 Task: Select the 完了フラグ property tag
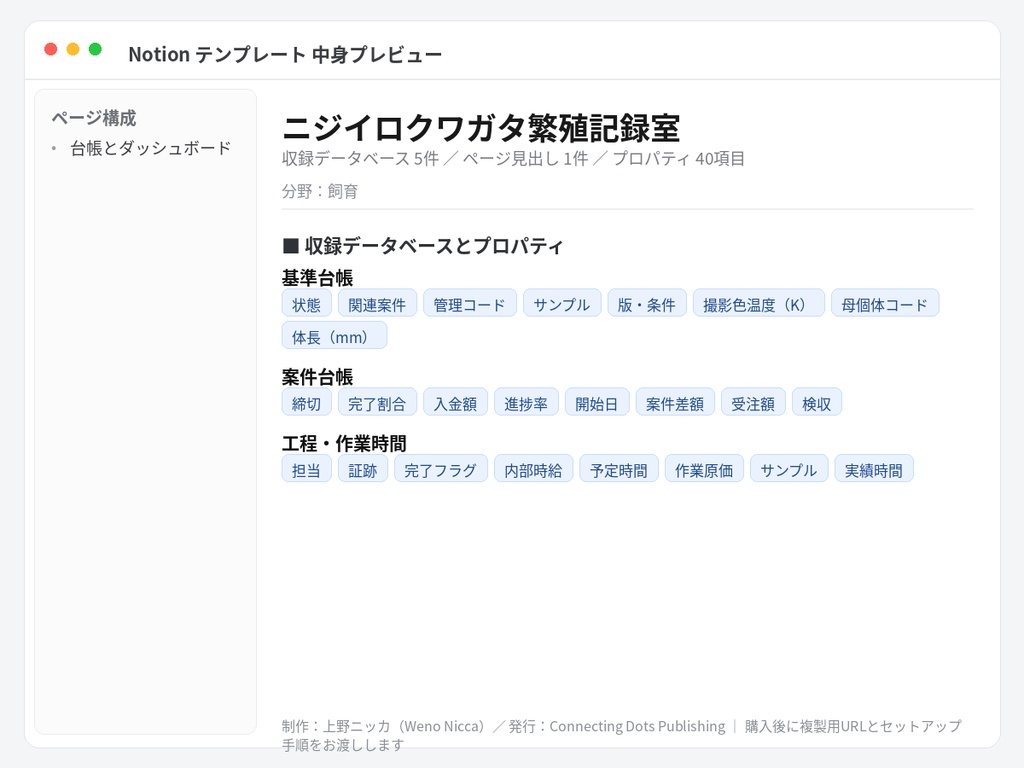pos(441,470)
